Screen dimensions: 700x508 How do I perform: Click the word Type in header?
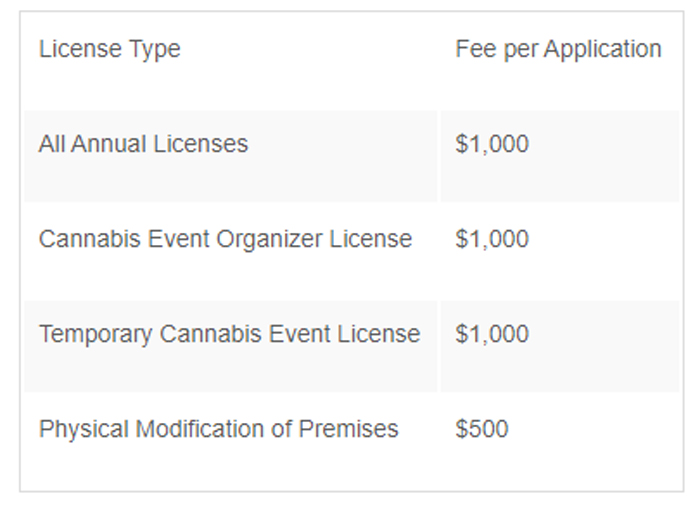(x=154, y=50)
